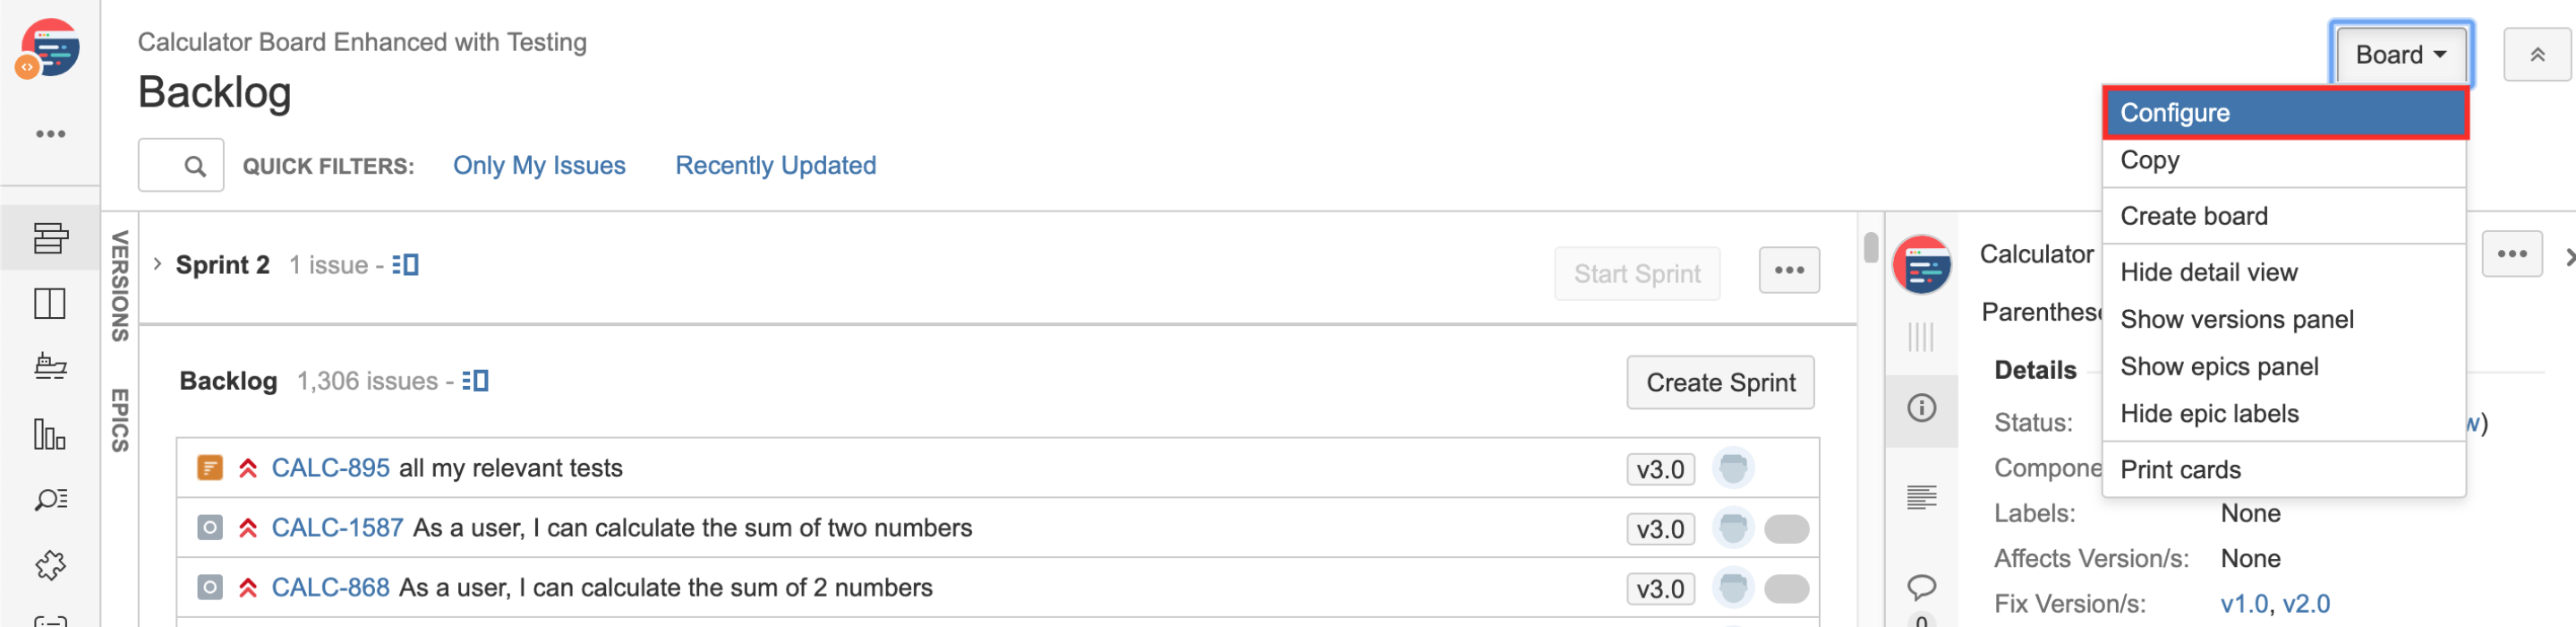Click the backlog search input field

(181, 165)
